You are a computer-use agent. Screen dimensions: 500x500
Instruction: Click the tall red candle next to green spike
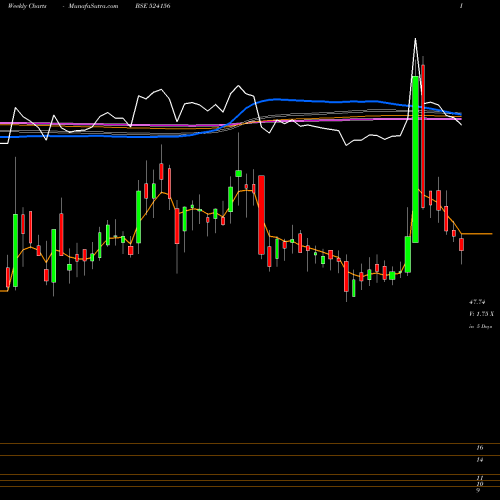pyautogui.click(x=423, y=136)
